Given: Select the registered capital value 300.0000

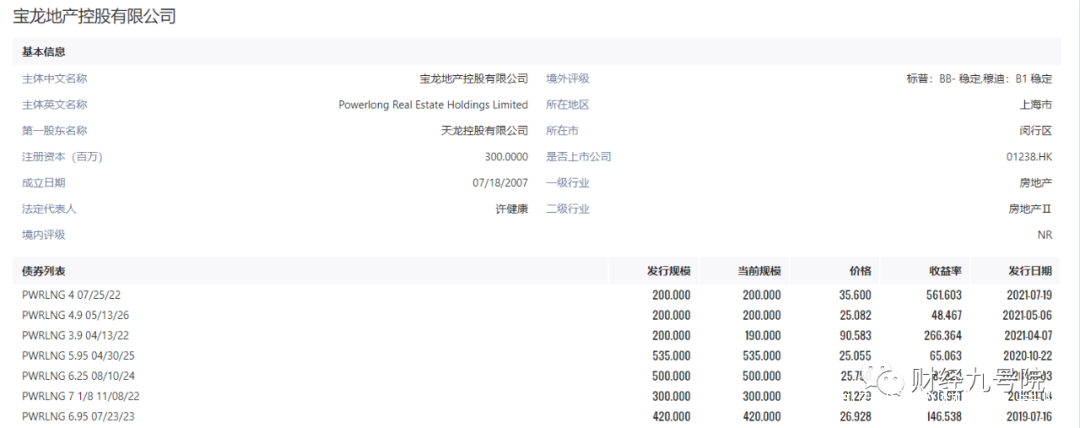Looking at the screenshot, I should pos(506,156).
